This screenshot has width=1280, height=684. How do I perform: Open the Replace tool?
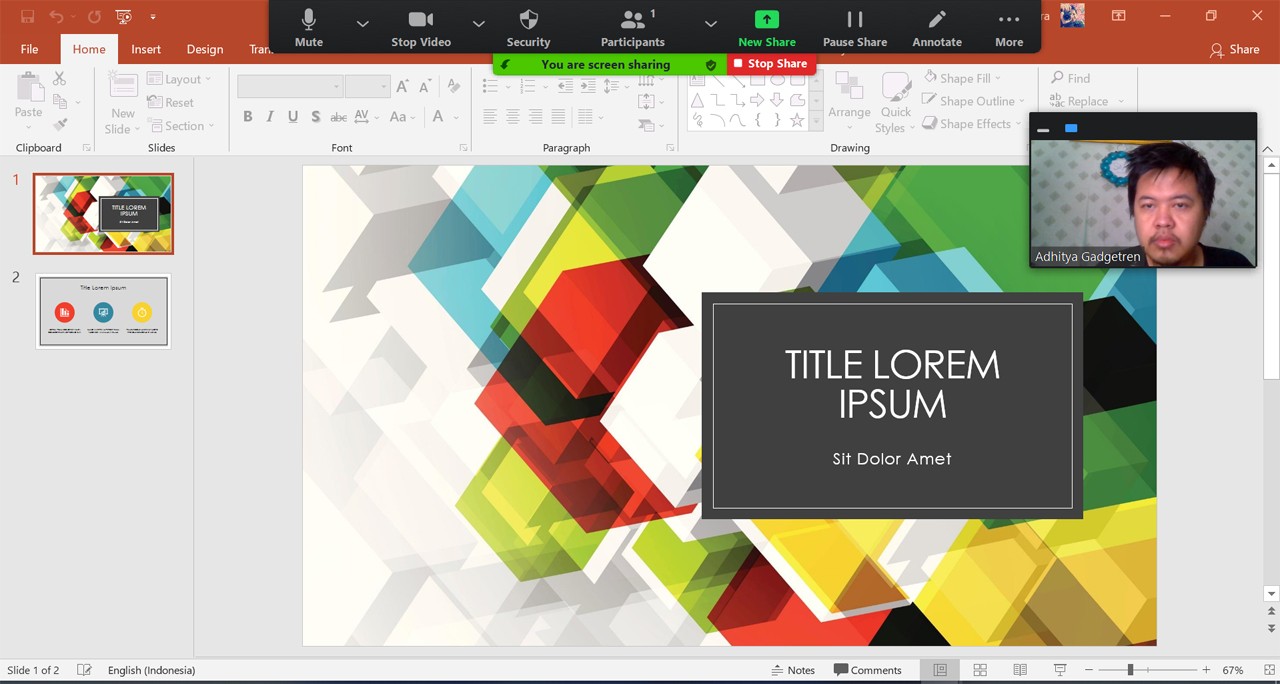pyautogui.click(x=1082, y=100)
